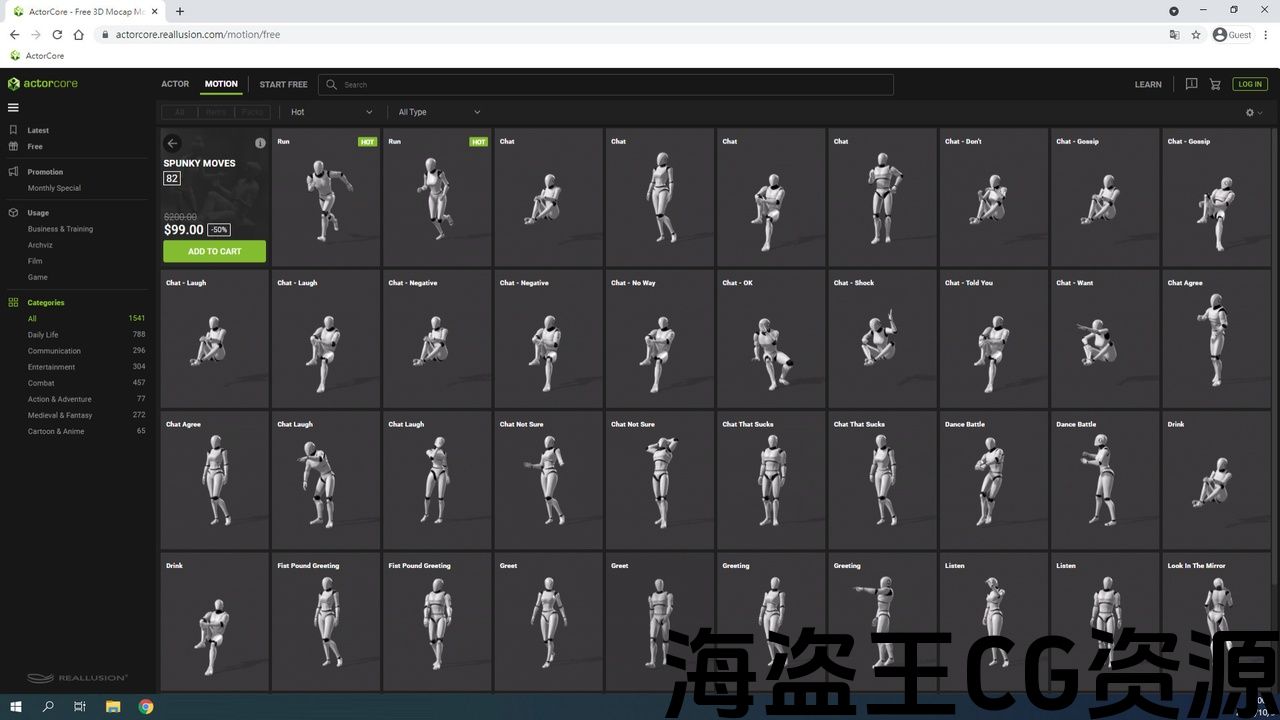The image size is (1280, 720).
Task: Select the Packs filter segment
Action: [252, 112]
